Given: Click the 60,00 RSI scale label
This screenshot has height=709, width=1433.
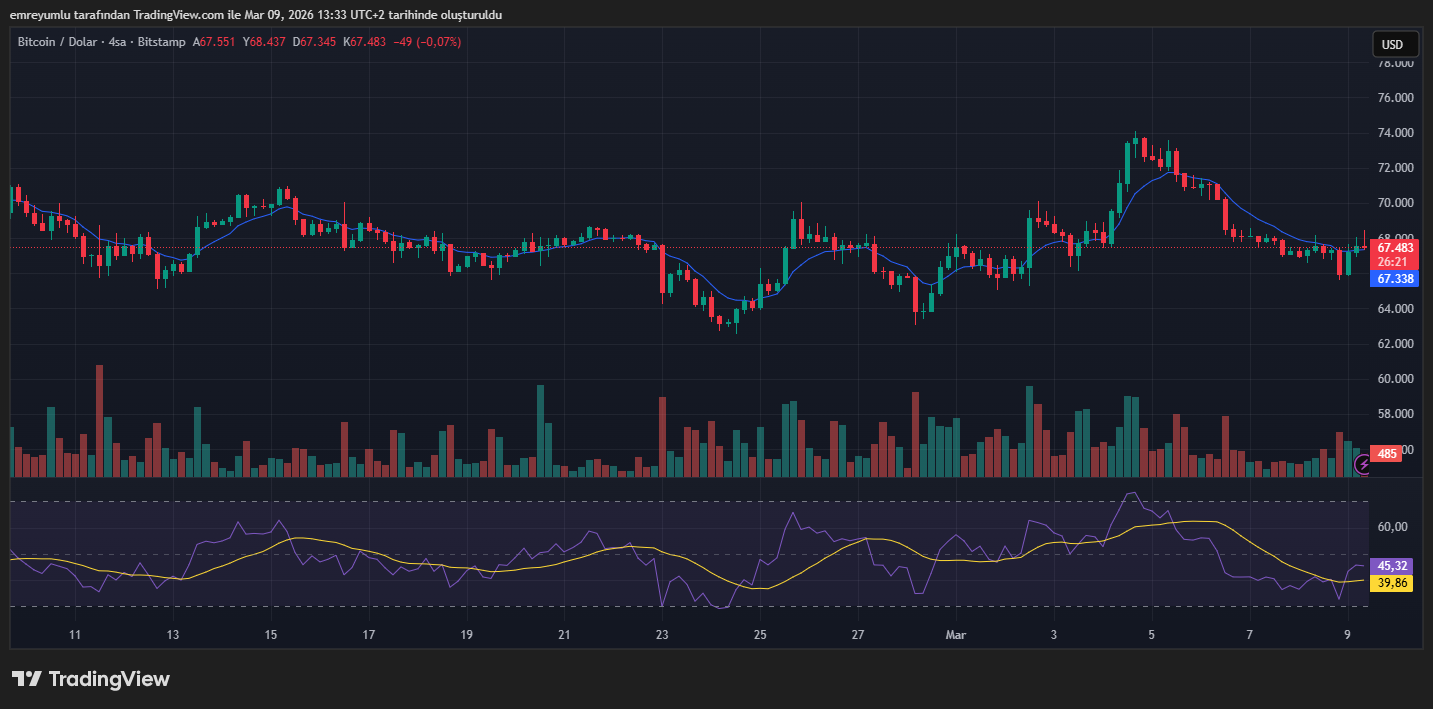Looking at the screenshot, I should click(x=1393, y=527).
